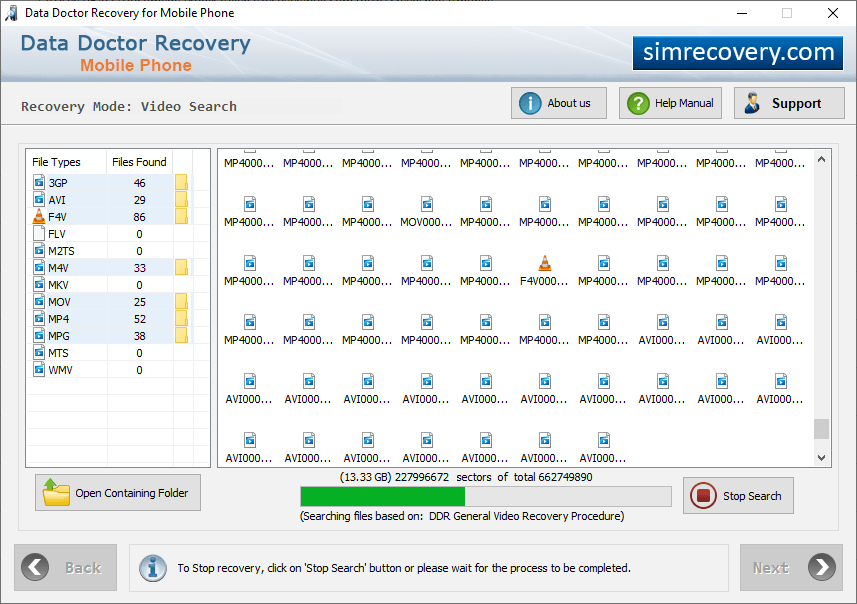The width and height of the screenshot is (857, 604).
Task: Click the 29 files found count for AVI
Action: pos(139,200)
